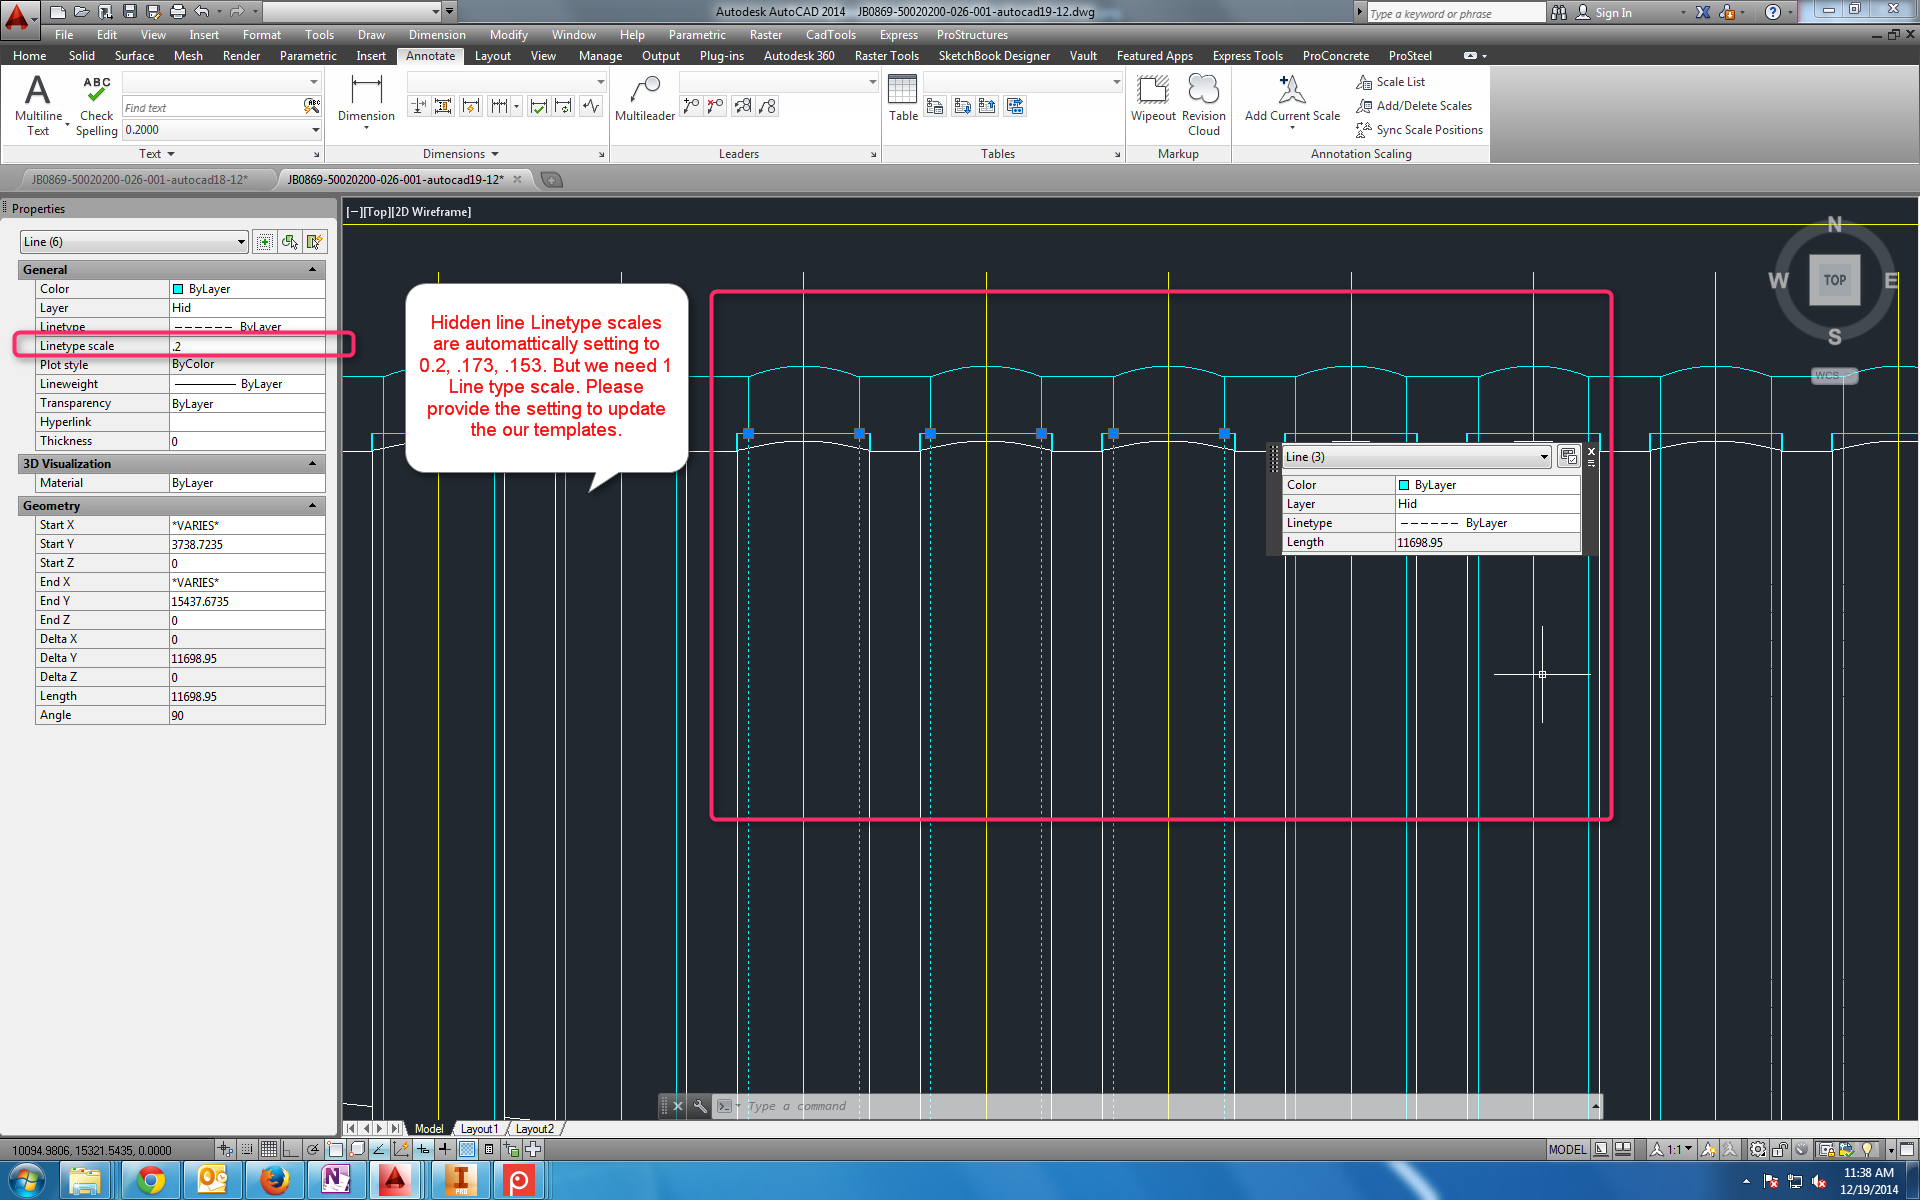Click the Multiline Text tool
The image size is (1920, 1200).
37,103
